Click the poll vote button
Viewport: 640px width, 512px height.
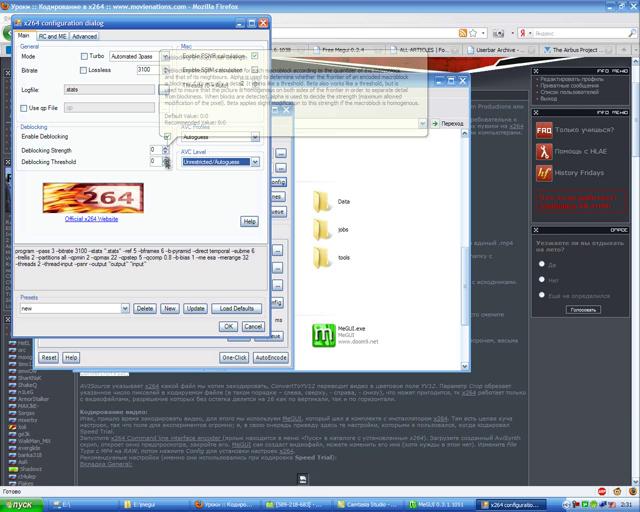(583, 309)
